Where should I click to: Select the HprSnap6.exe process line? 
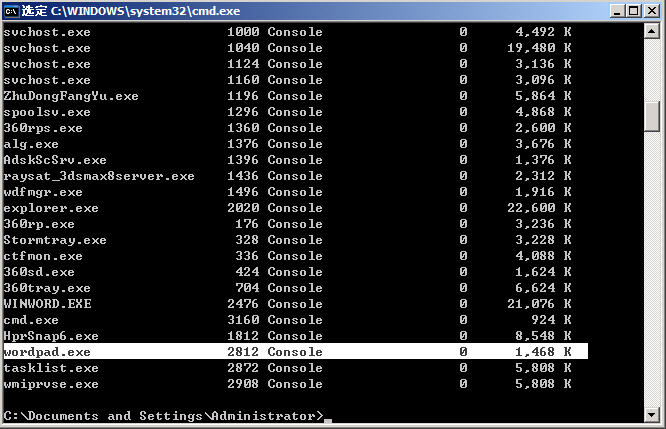[51, 336]
